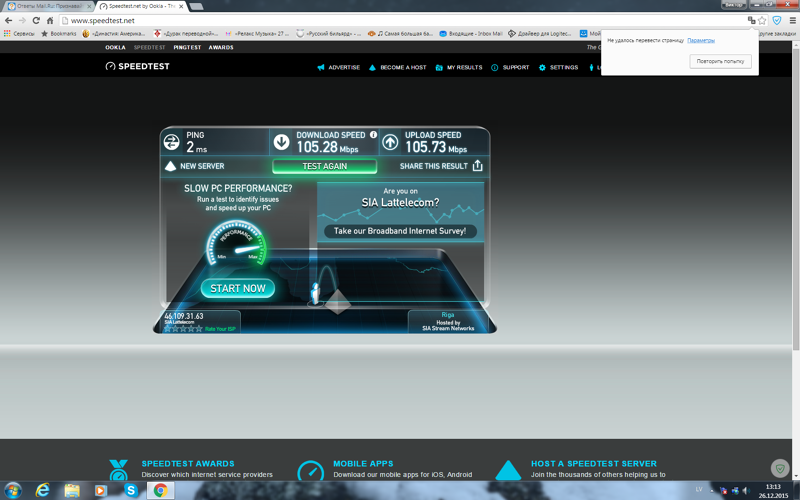Bookmark this page with the star icon
Screen dimensions: 800x500
(762, 20)
